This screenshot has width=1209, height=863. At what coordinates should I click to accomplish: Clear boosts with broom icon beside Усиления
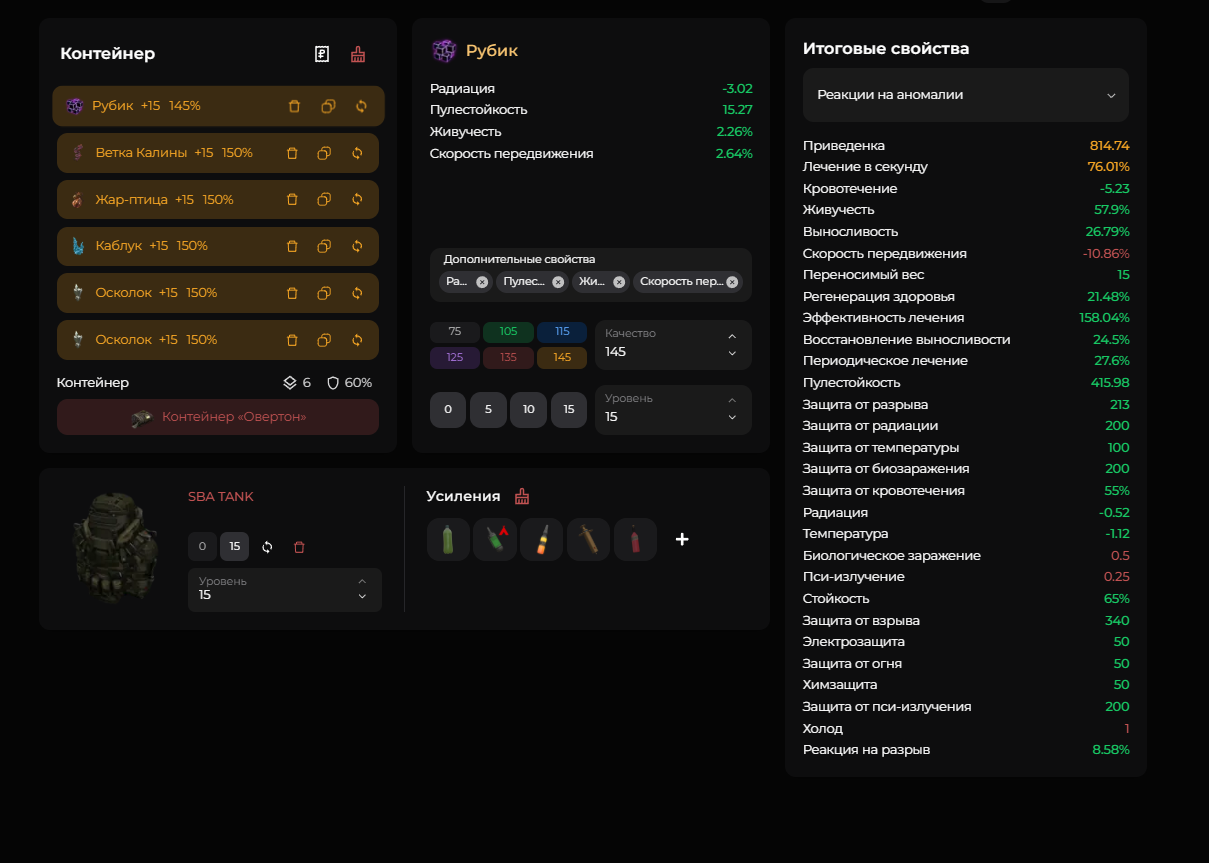coord(521,497)
